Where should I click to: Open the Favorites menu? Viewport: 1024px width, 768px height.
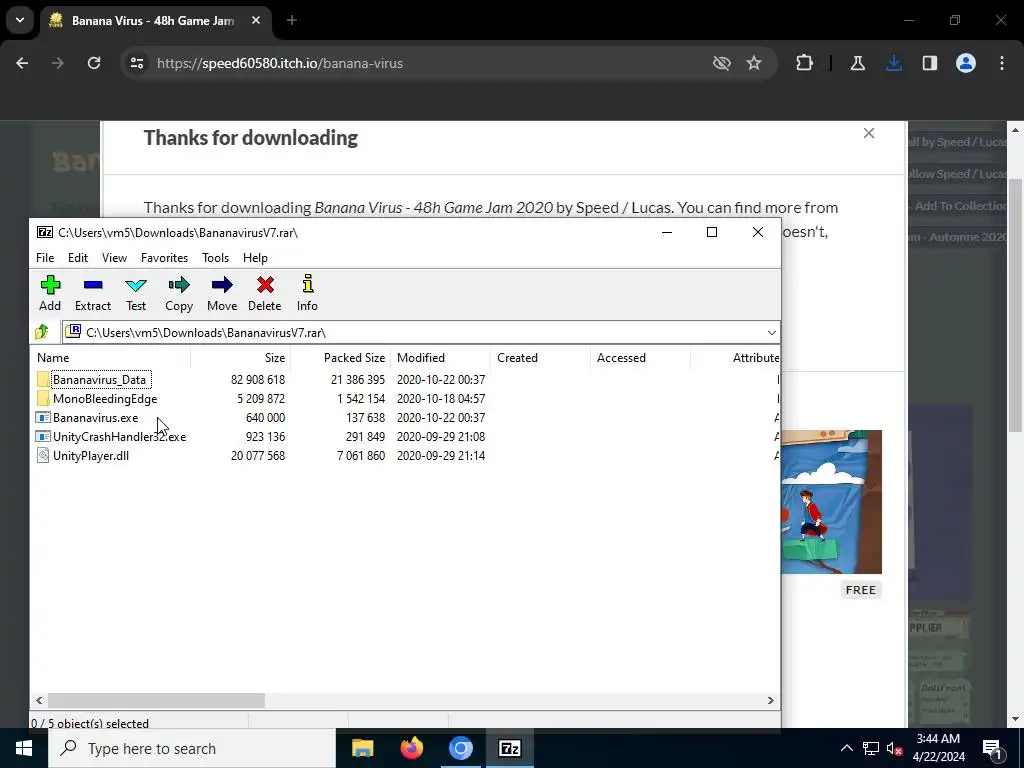[x=165, y=258]
